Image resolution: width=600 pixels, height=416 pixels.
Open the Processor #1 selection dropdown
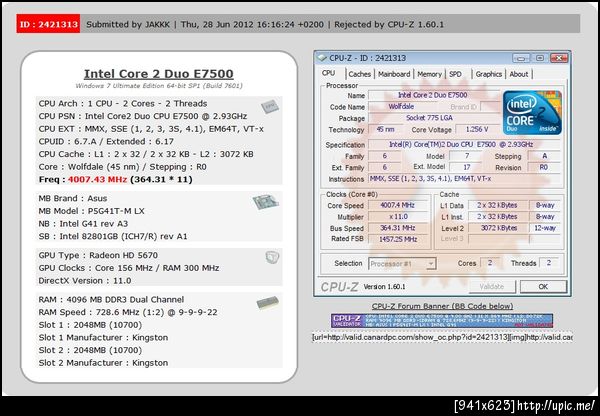coord(402,264)
